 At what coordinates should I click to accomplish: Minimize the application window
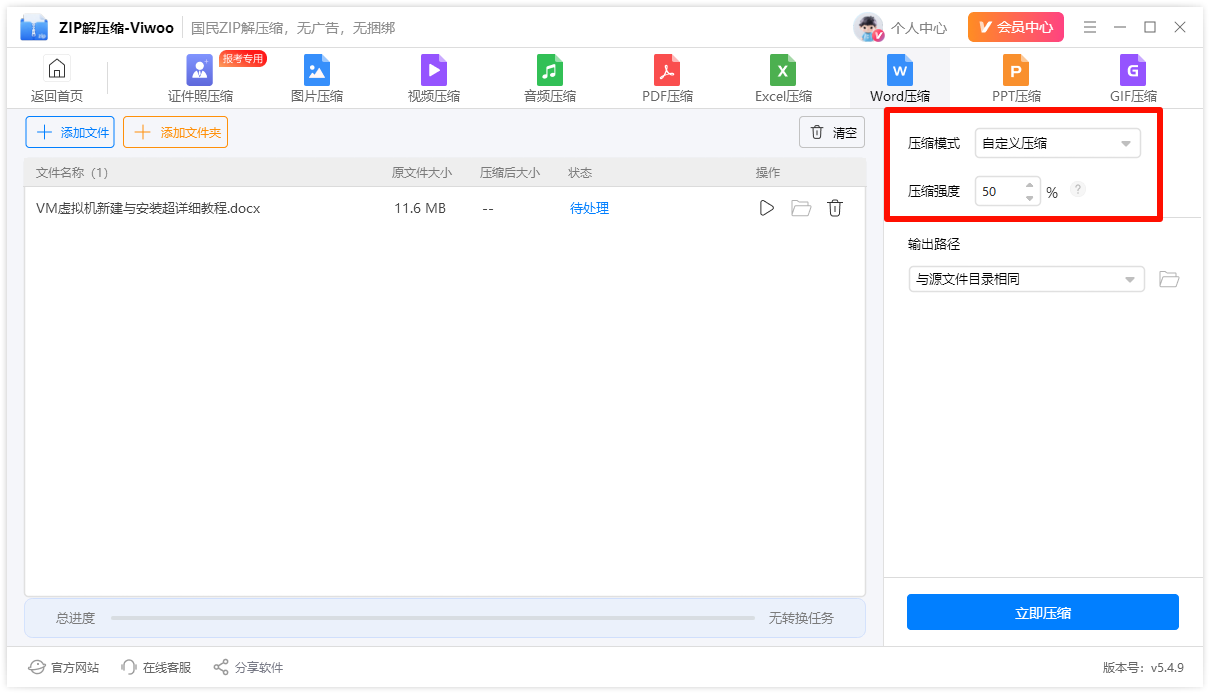(1120, 27)
